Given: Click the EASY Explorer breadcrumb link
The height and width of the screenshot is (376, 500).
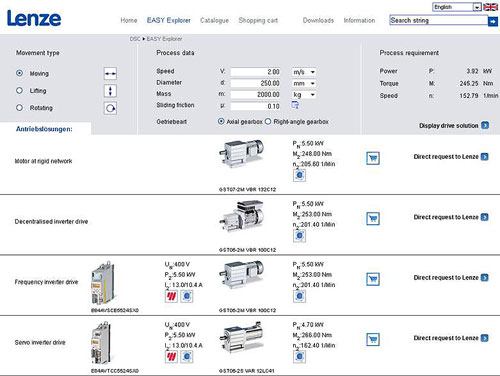Looking at the screenshot, I should 164,39.
